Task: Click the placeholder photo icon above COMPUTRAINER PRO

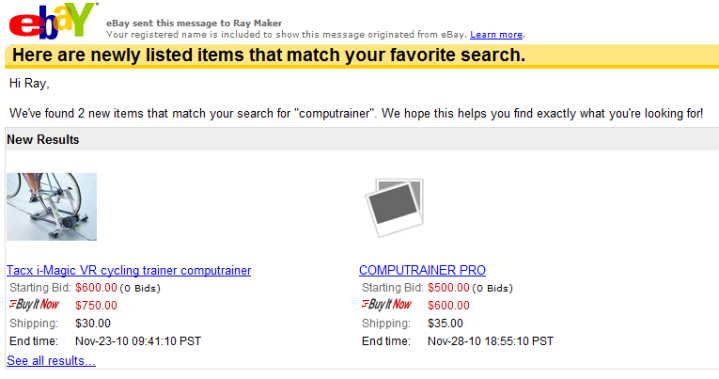Action: [394, 208]
